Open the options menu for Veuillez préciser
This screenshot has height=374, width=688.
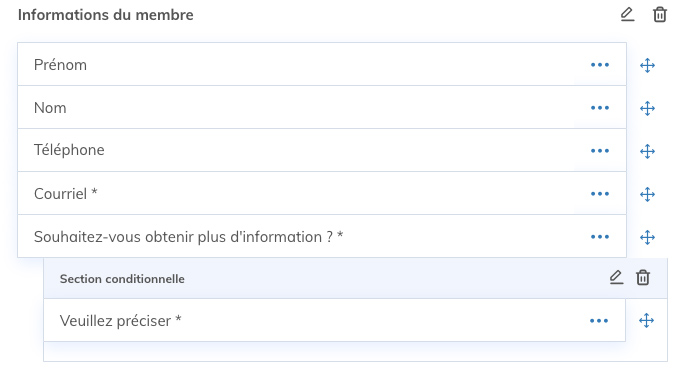coord(599,321)
